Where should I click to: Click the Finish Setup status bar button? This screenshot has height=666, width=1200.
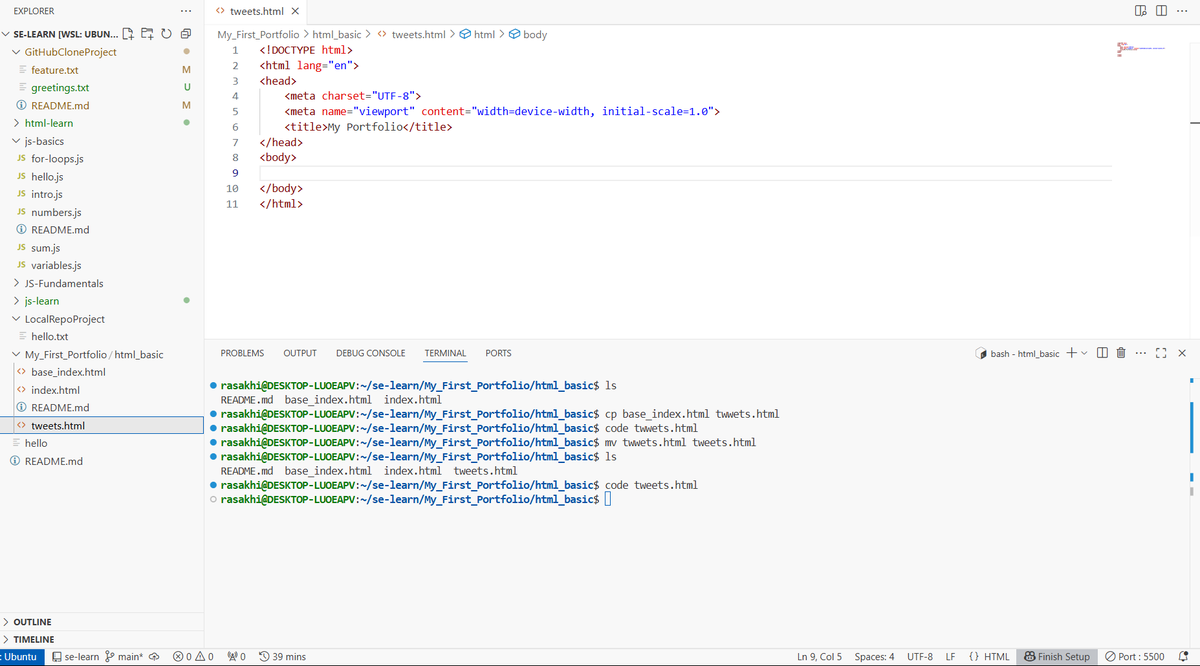(1056, 657)
